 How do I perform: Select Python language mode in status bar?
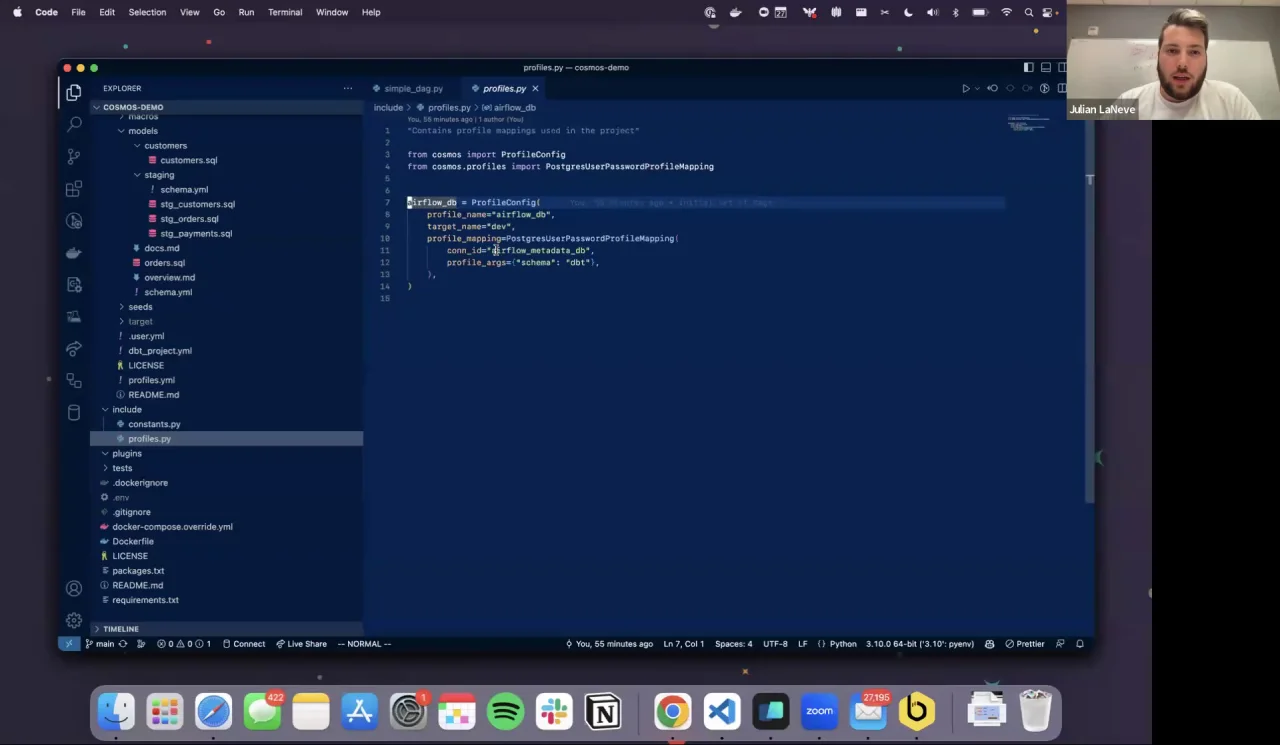tap(842, 644)
